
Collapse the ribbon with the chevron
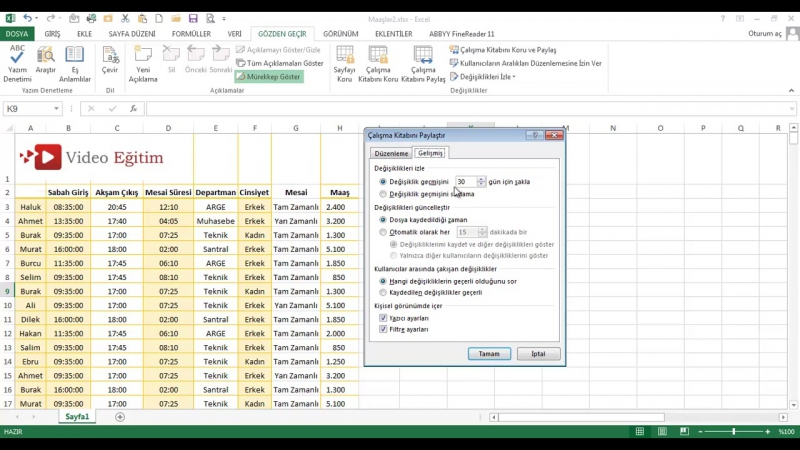[791, 90]
